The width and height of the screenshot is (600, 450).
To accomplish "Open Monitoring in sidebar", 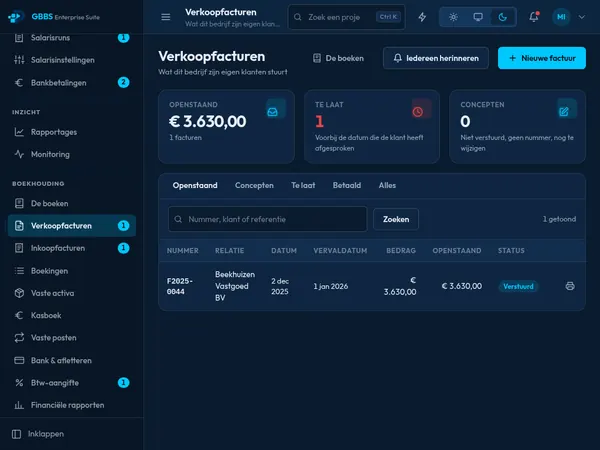I will [72, 154].
